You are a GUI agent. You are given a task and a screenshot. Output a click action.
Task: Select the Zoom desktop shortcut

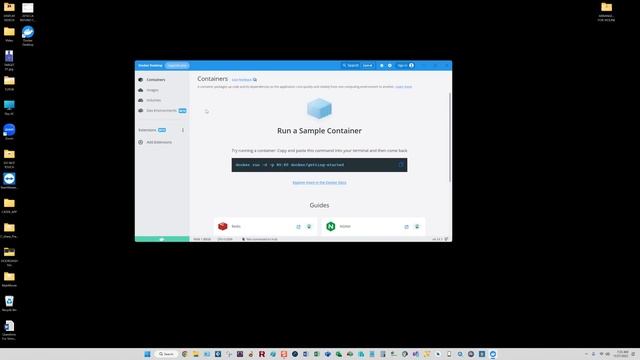(x=9, y=132)
